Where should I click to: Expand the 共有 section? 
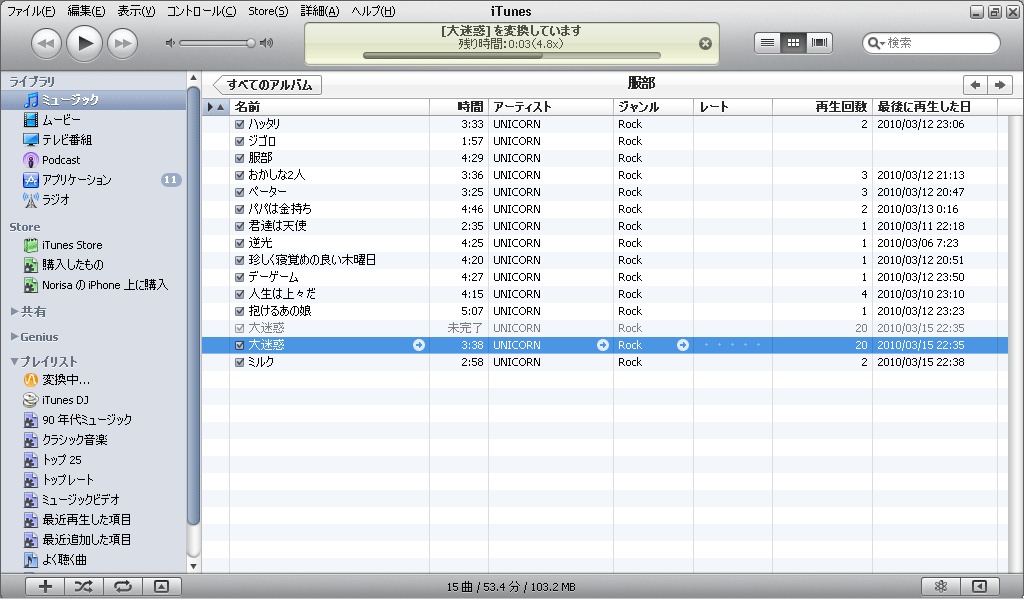pyautogui.click(x=14, y=311)
